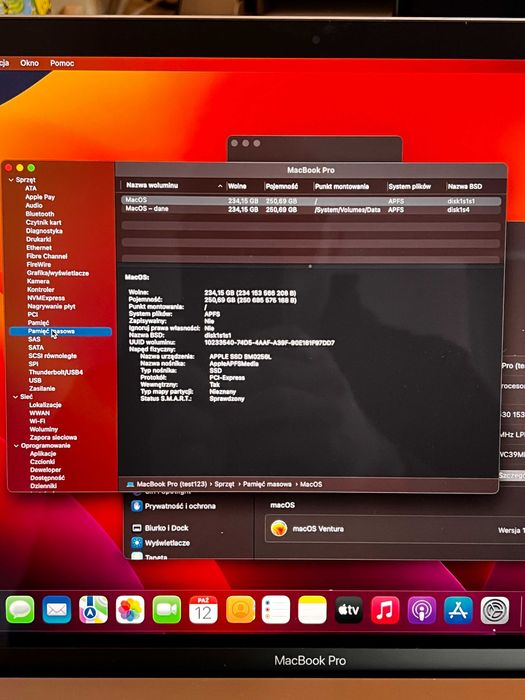This screenshot has height=700, width=525.
Task: Click the pane divider handle dot
Action: point(310,267)
